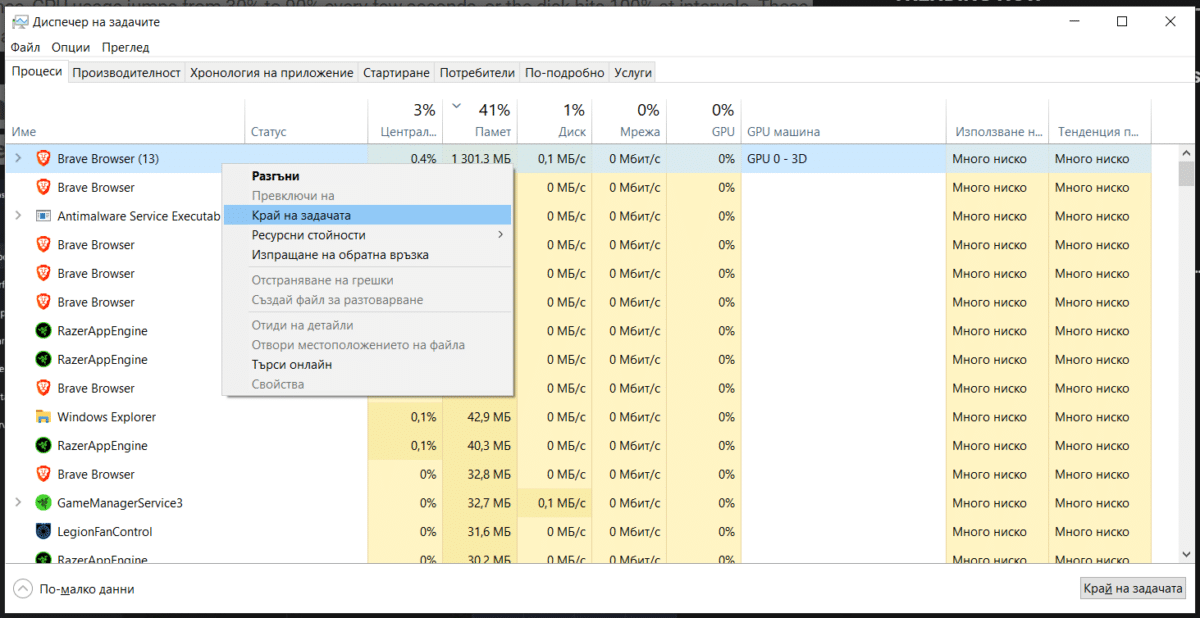Click Отстраняване на грешки menu entry
Viewport: 1200px width, 618px height.
(367, 281)
